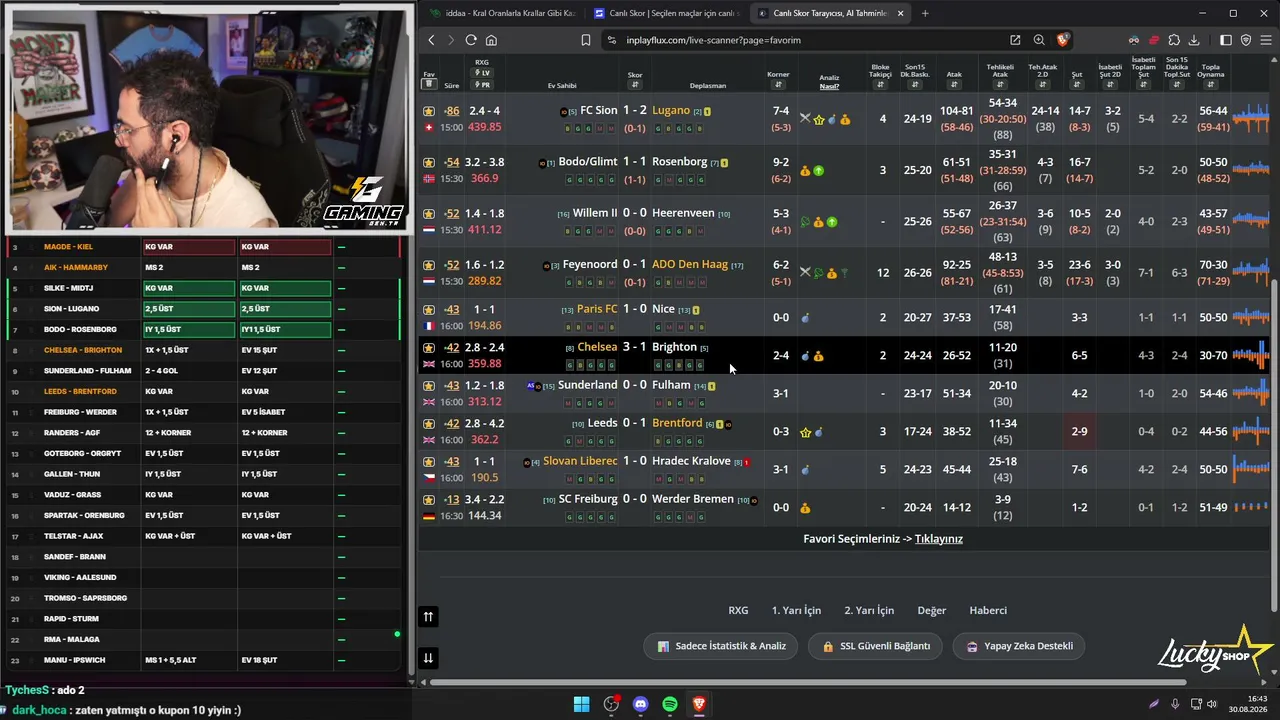Click SSL Güvenli Bağlantı badge
This screenshot has height=720, width=1280.
pos(875,646)
